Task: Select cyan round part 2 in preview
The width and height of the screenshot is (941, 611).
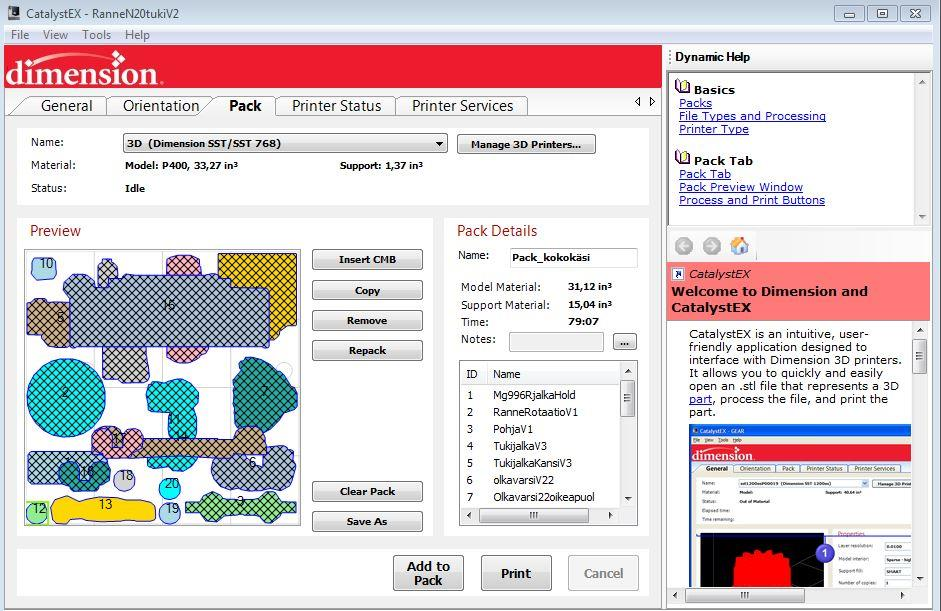Action: (x=65, y=396)
